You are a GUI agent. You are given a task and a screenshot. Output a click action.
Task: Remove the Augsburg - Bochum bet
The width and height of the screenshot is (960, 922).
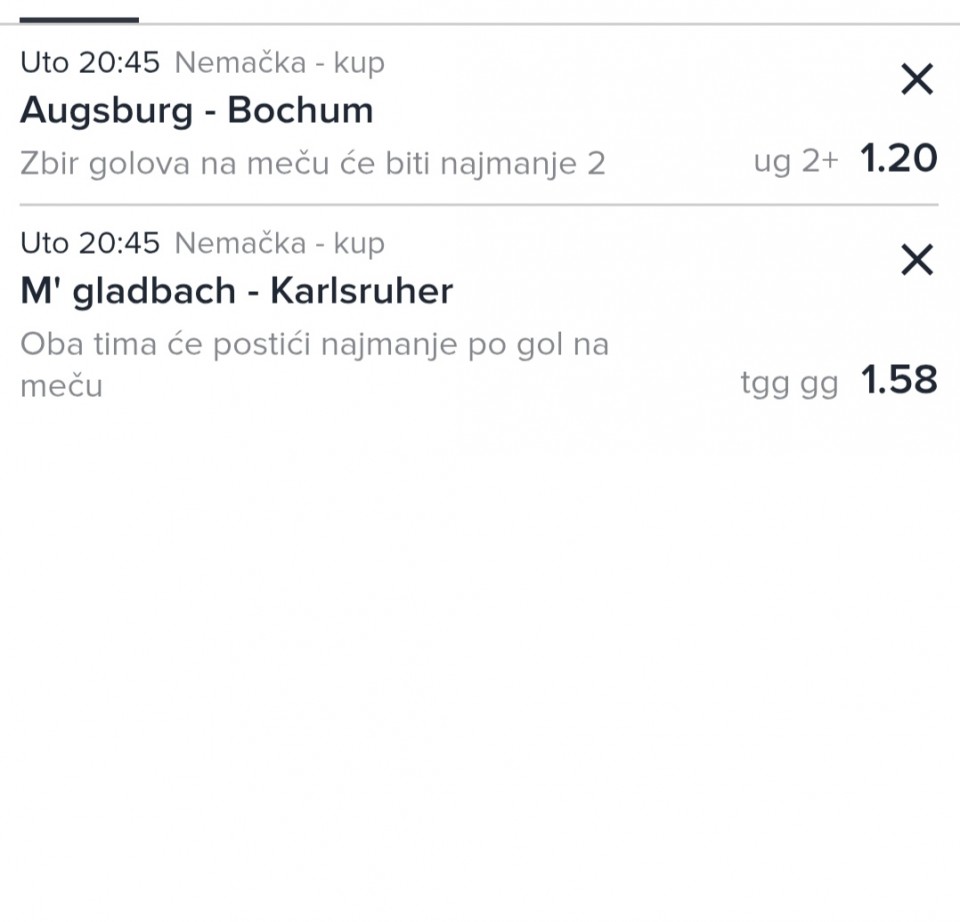(x=916, y=79)
